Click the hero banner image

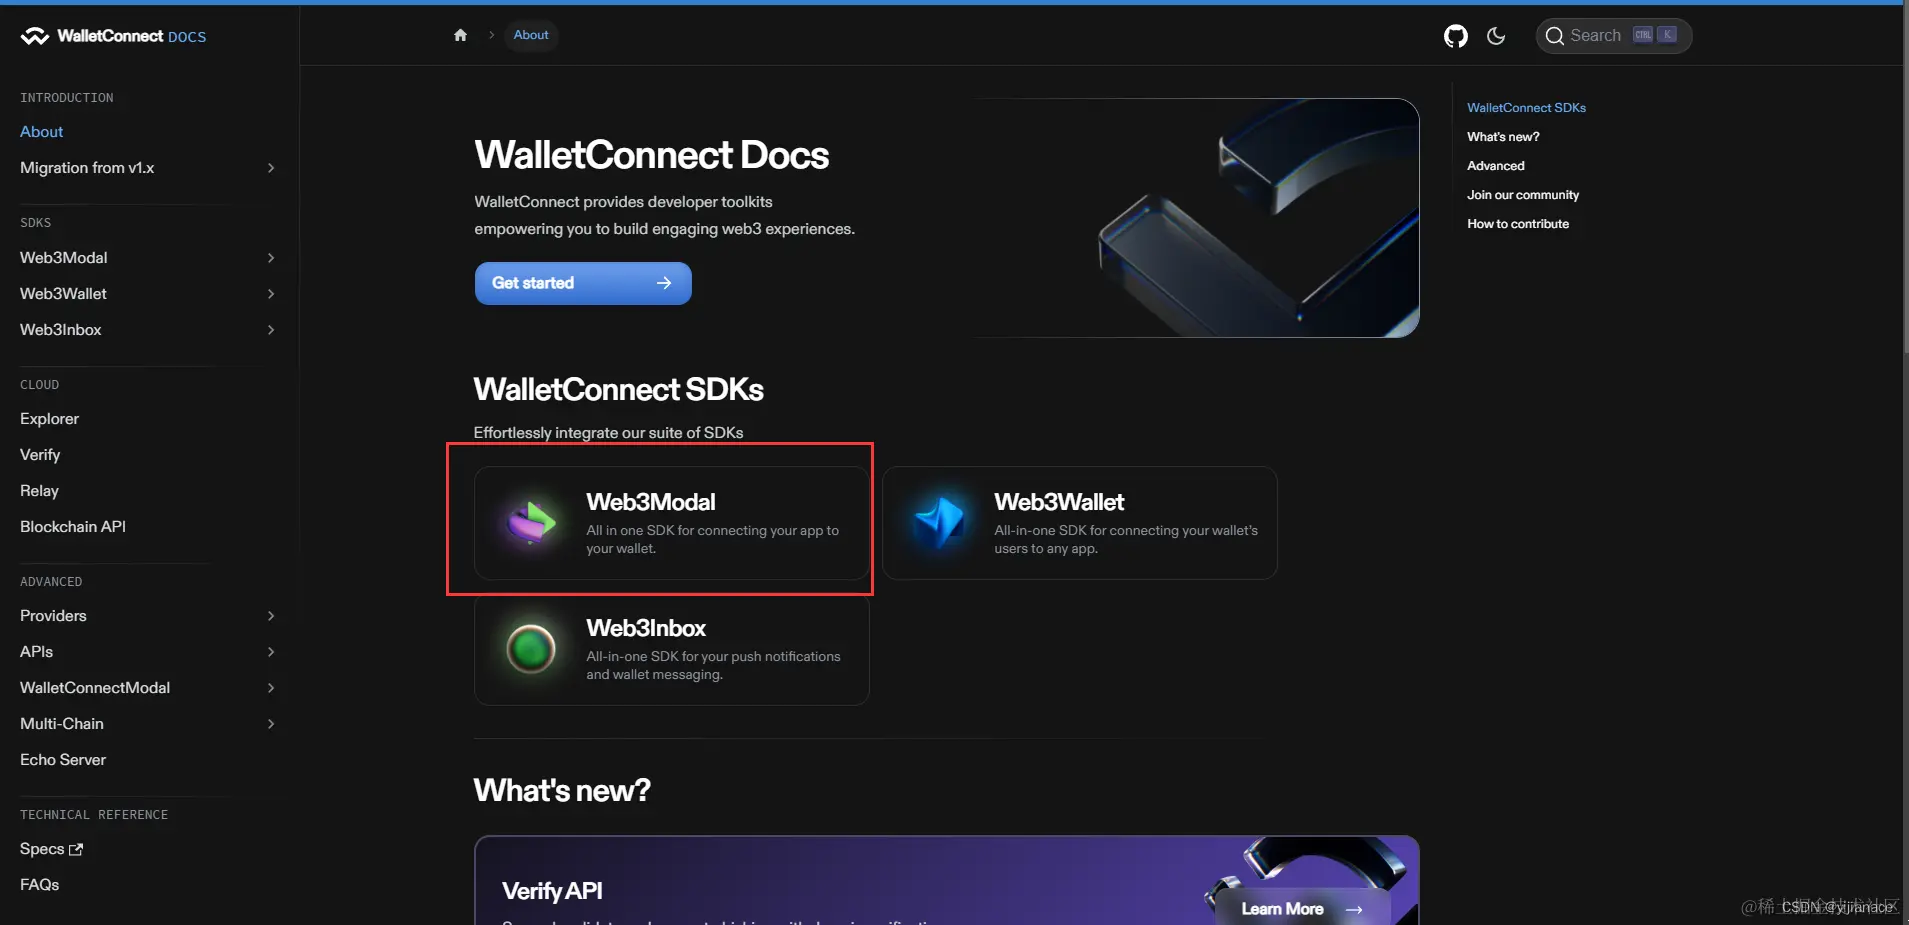coord(1197,218)
